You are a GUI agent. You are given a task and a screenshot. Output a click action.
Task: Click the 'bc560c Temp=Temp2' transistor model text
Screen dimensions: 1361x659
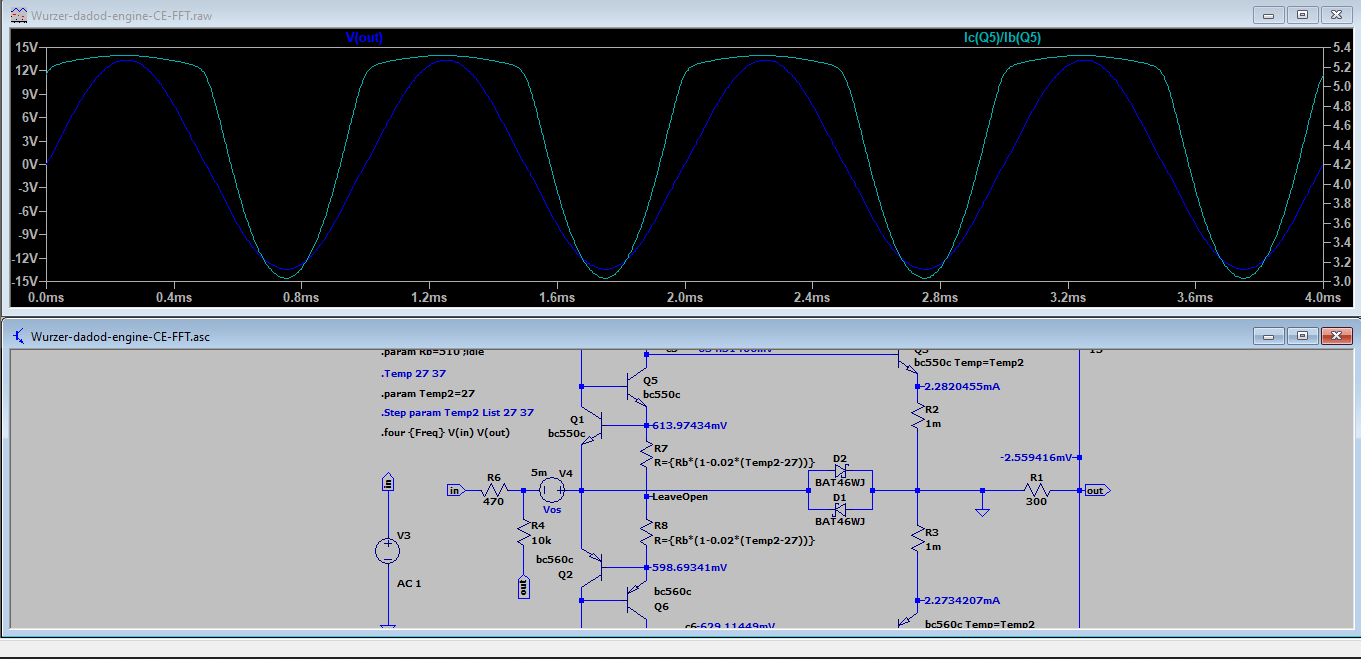click(x=979, y=625)
